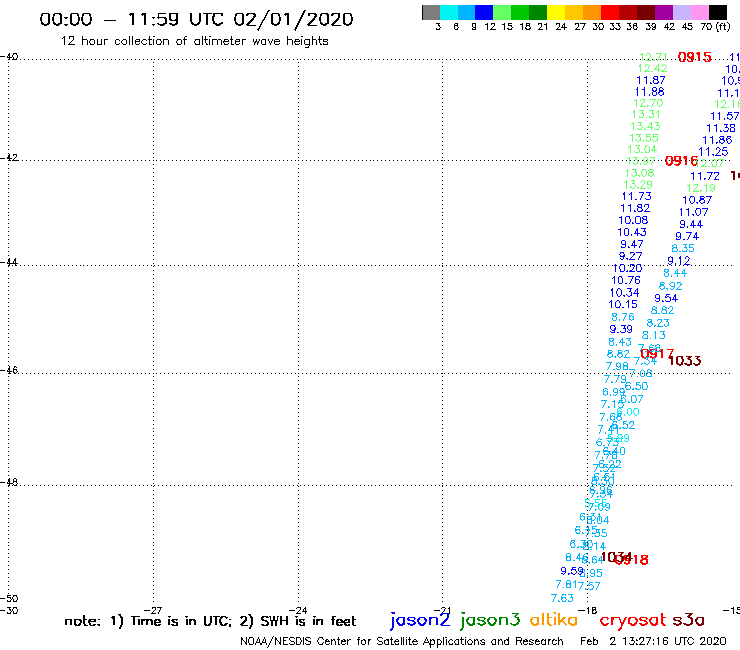Click the wave height value 13.55

pyautogui.click(x=644, y=138)
